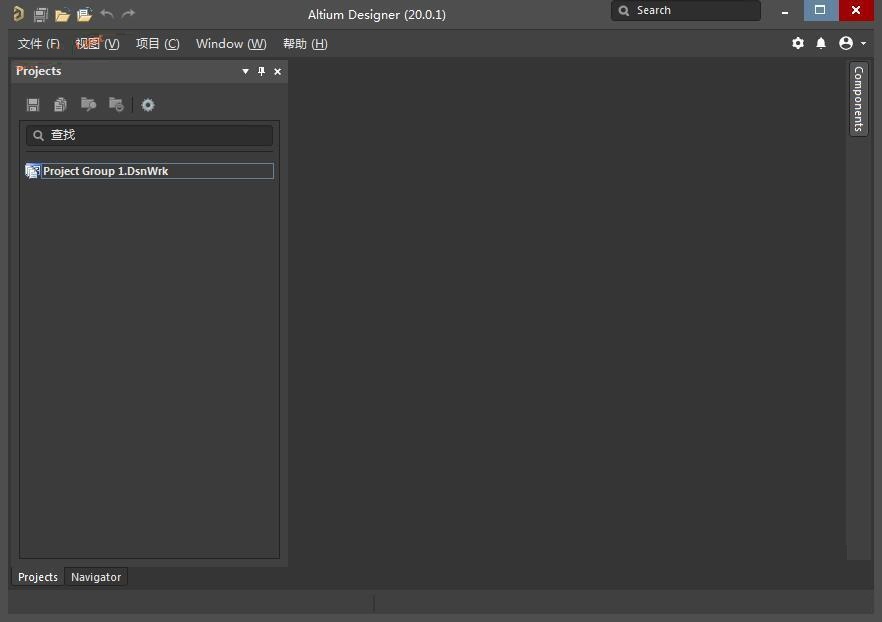
Task: Open the 项目 (C) menu
Action: [158, 44]
